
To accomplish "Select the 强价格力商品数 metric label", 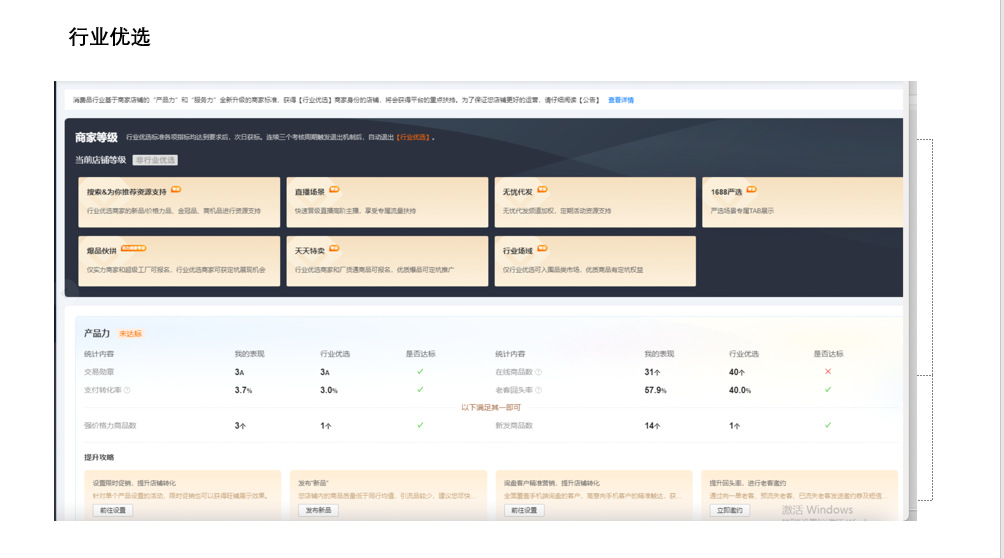I will click(110, 426).
